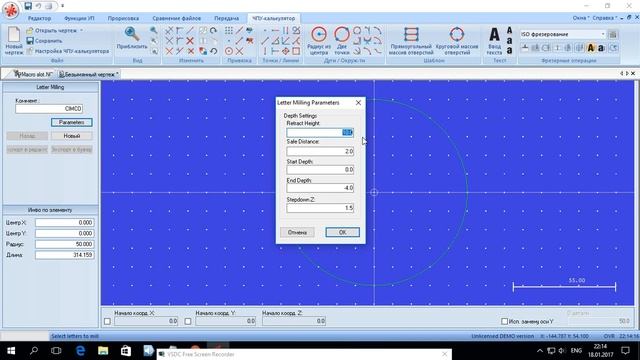
Task: Click the End Depth field showing -4.0
Action: coord(320,188)
